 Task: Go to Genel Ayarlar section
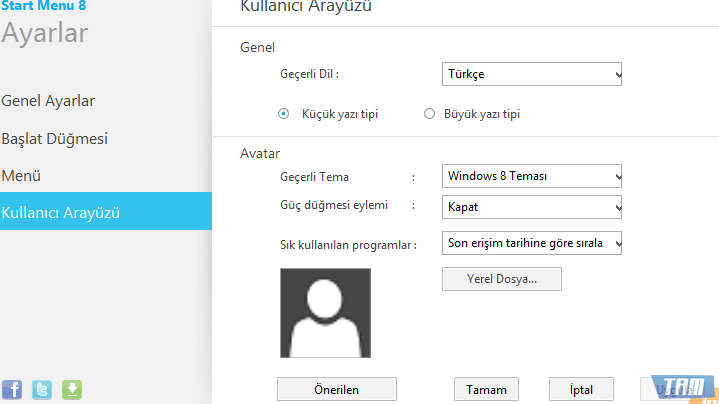pos(48,101)
